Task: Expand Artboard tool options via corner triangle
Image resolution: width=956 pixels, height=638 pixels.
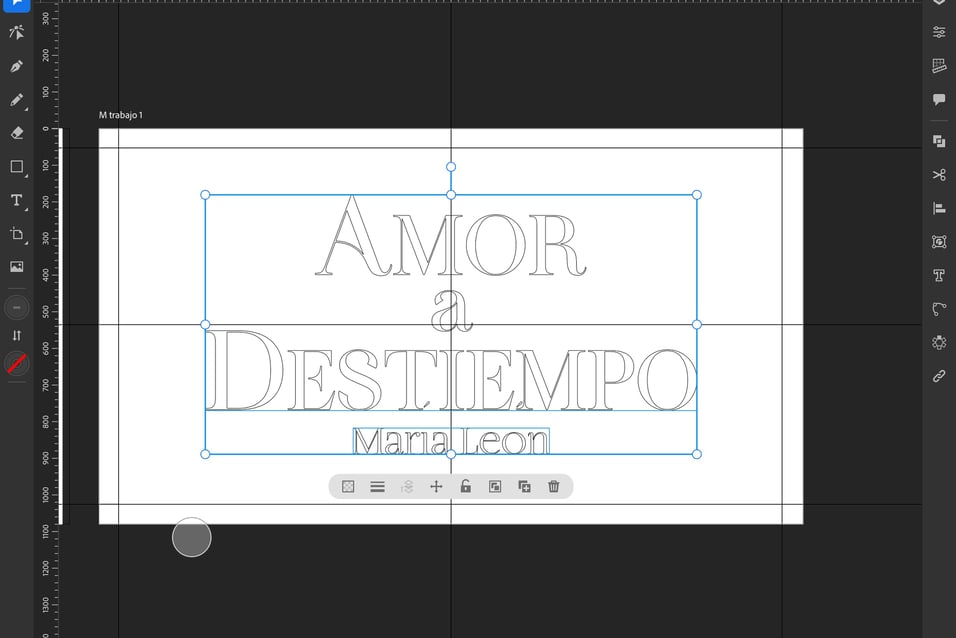Action: pyautogui.click(x=26, y=243)
